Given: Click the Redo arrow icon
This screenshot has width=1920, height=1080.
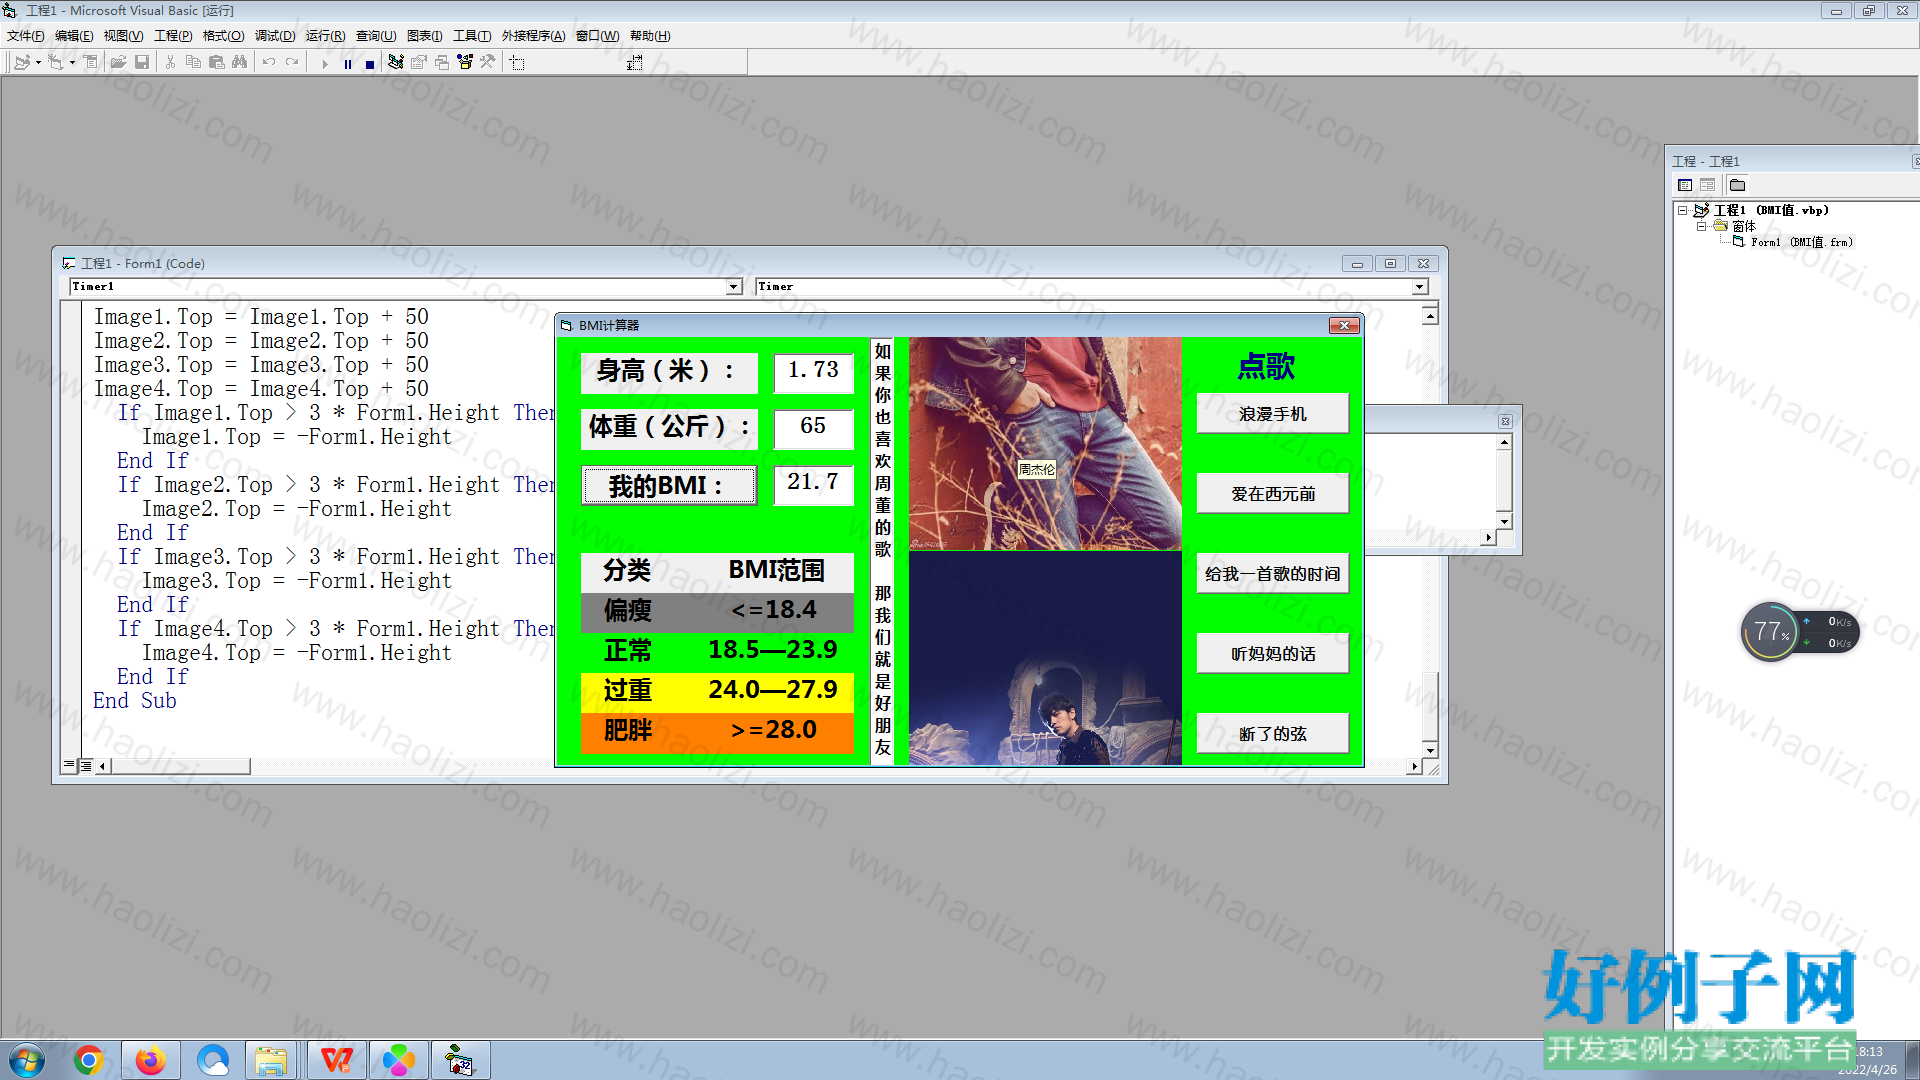Looking at the screenshot, I should click(x=292, y=62).
